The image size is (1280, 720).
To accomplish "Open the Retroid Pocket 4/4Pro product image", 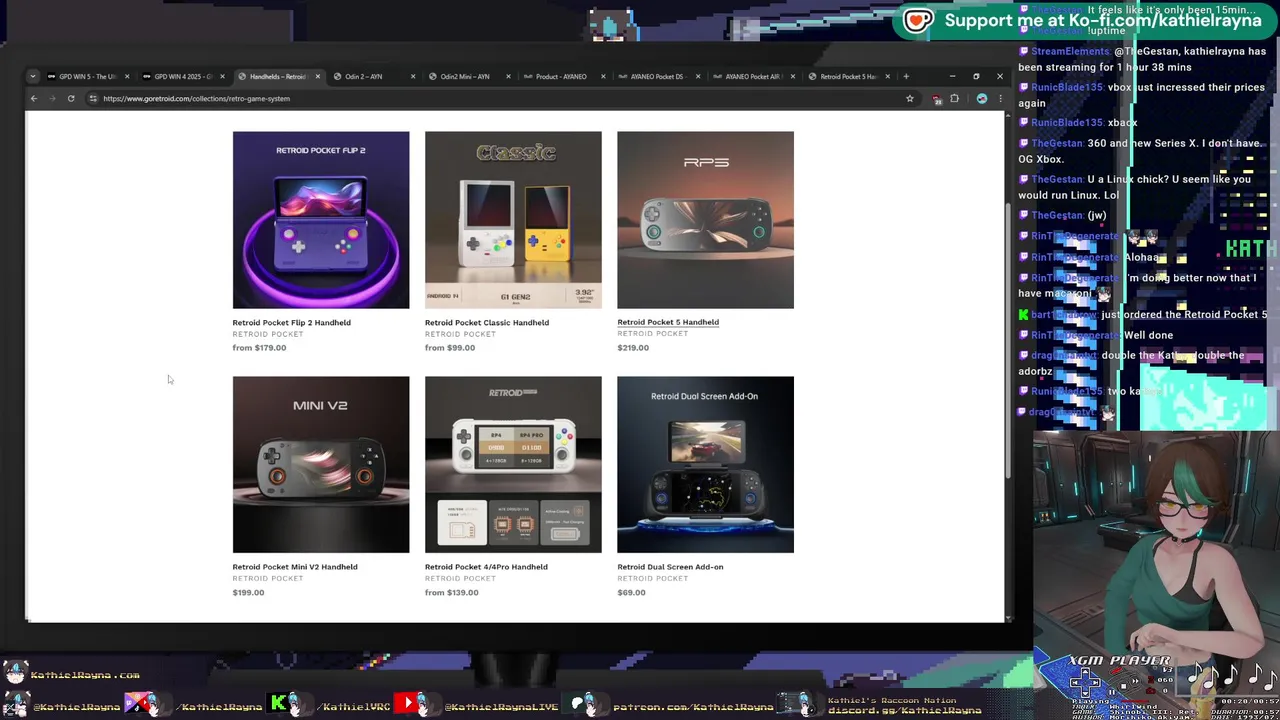I will point(513,464).
